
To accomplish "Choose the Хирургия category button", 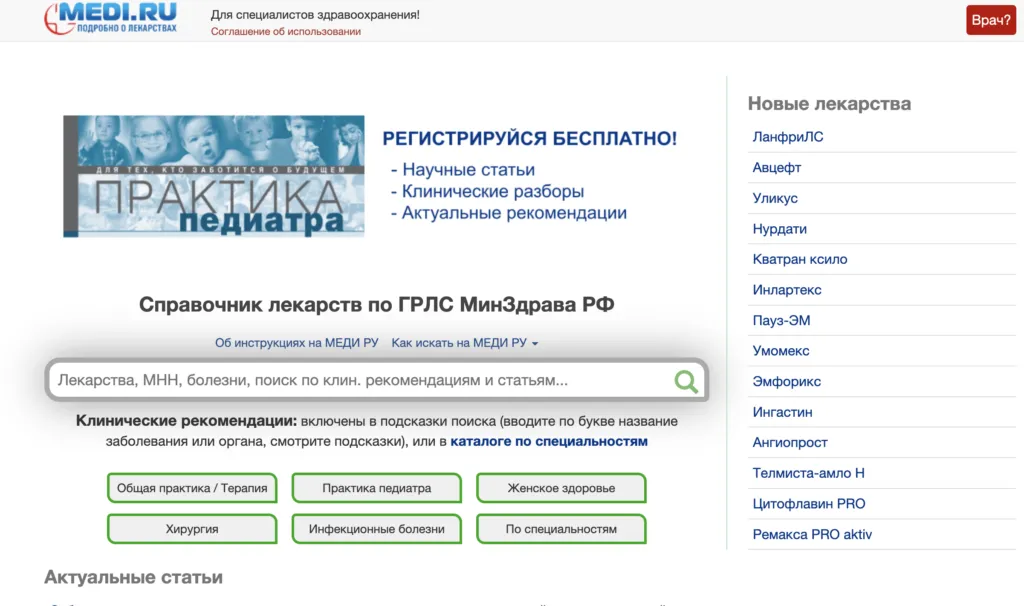I will (x=192, y=529).
